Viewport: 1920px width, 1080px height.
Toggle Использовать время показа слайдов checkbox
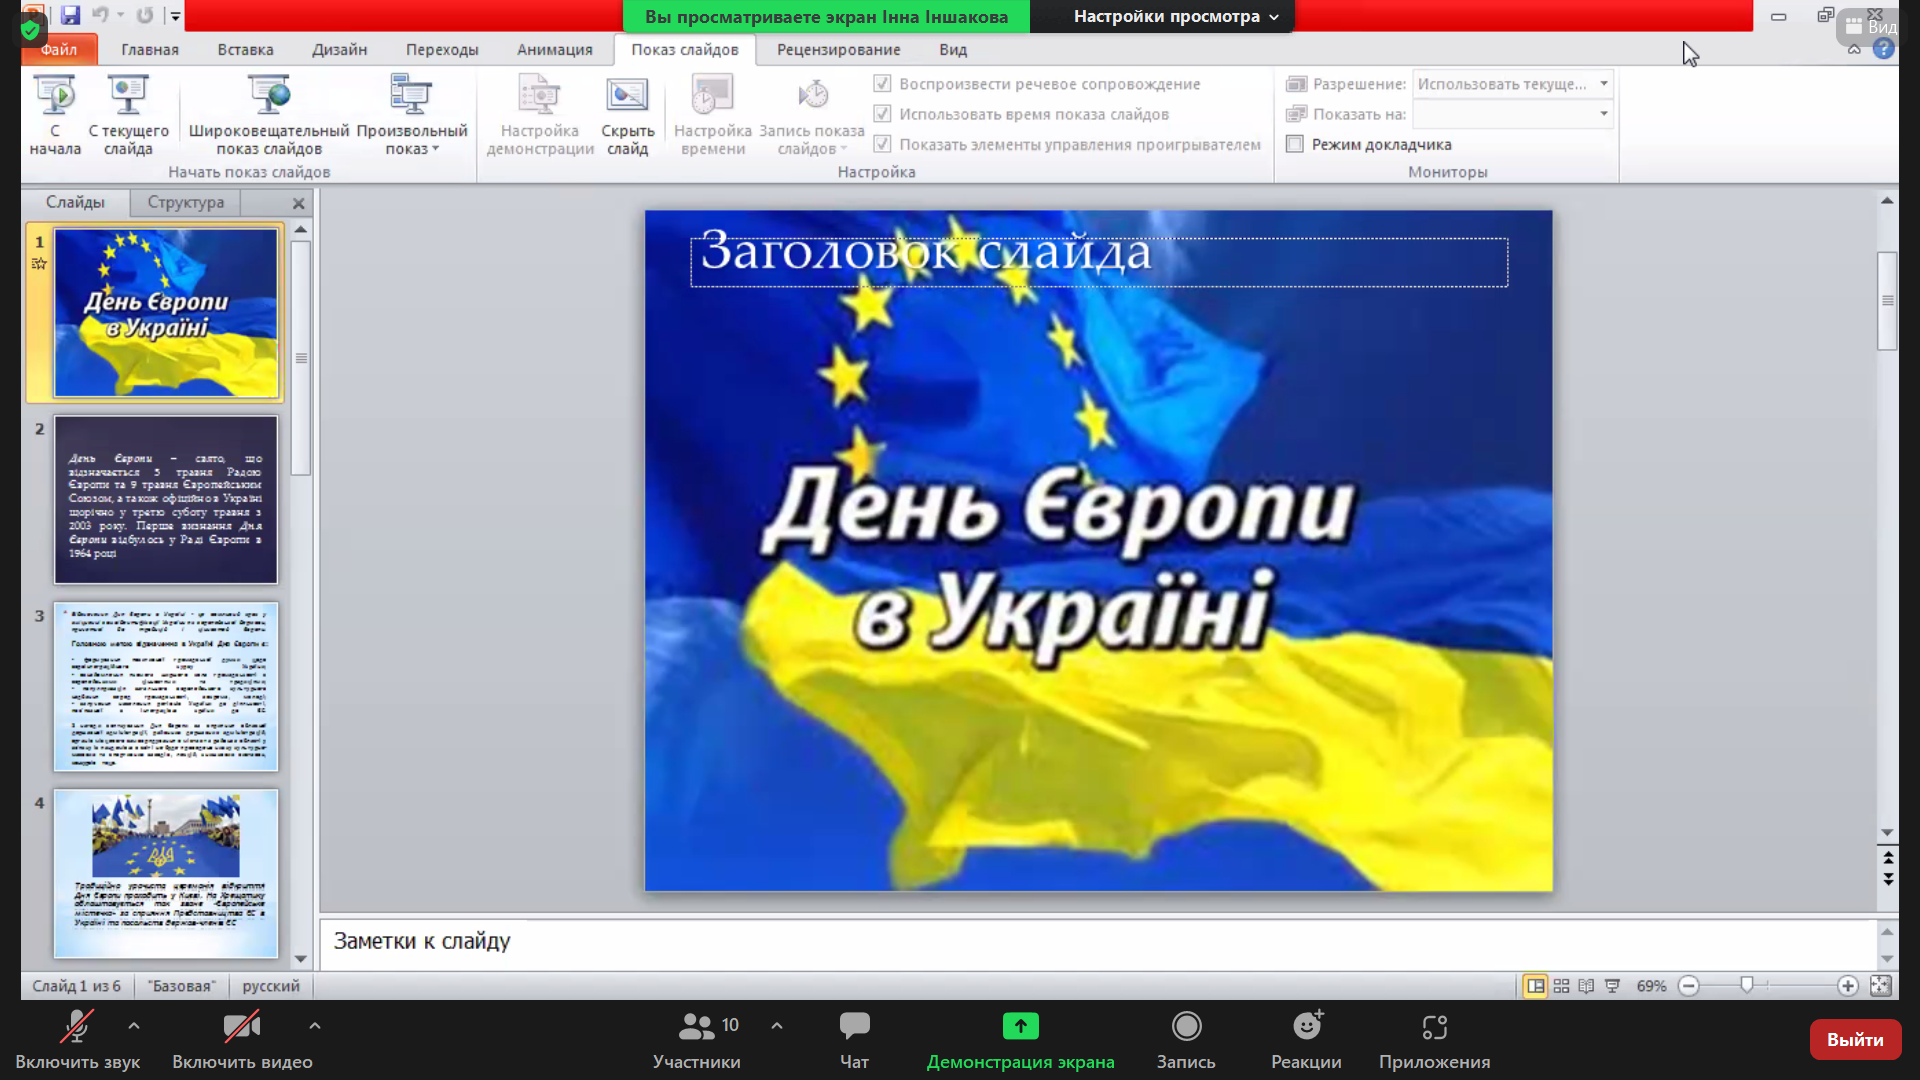882,114
